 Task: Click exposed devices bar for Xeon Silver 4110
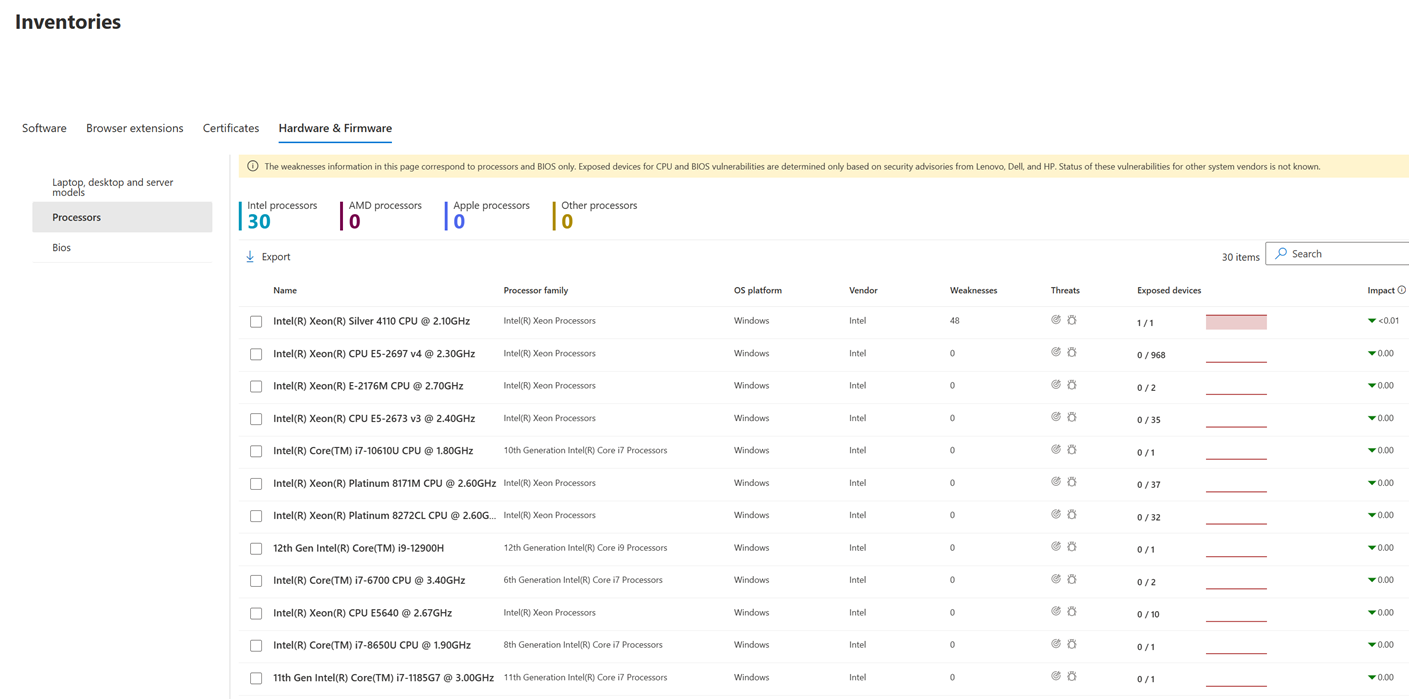coord(1236,322)
